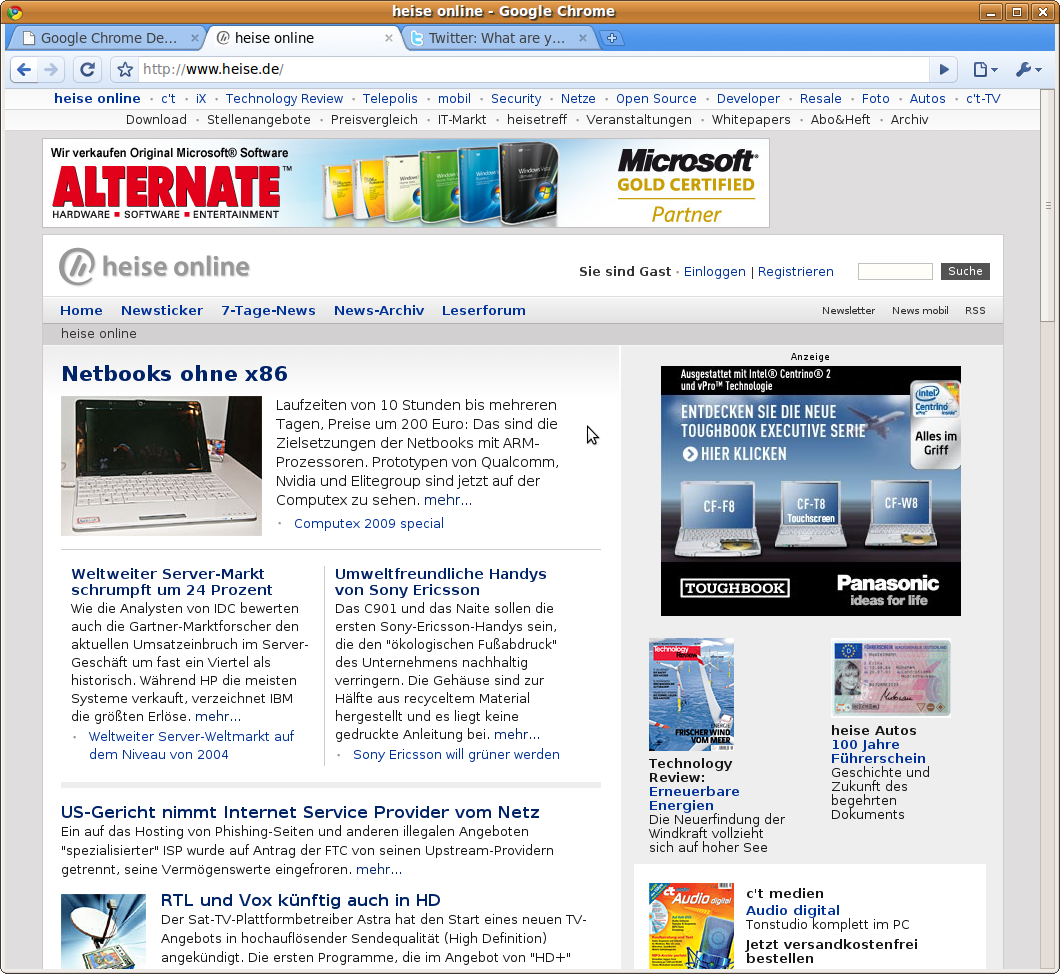Viewport: 1060px width, 974px height.
Task: Open the Whitepapers link
Action: (x=750, y=120)
